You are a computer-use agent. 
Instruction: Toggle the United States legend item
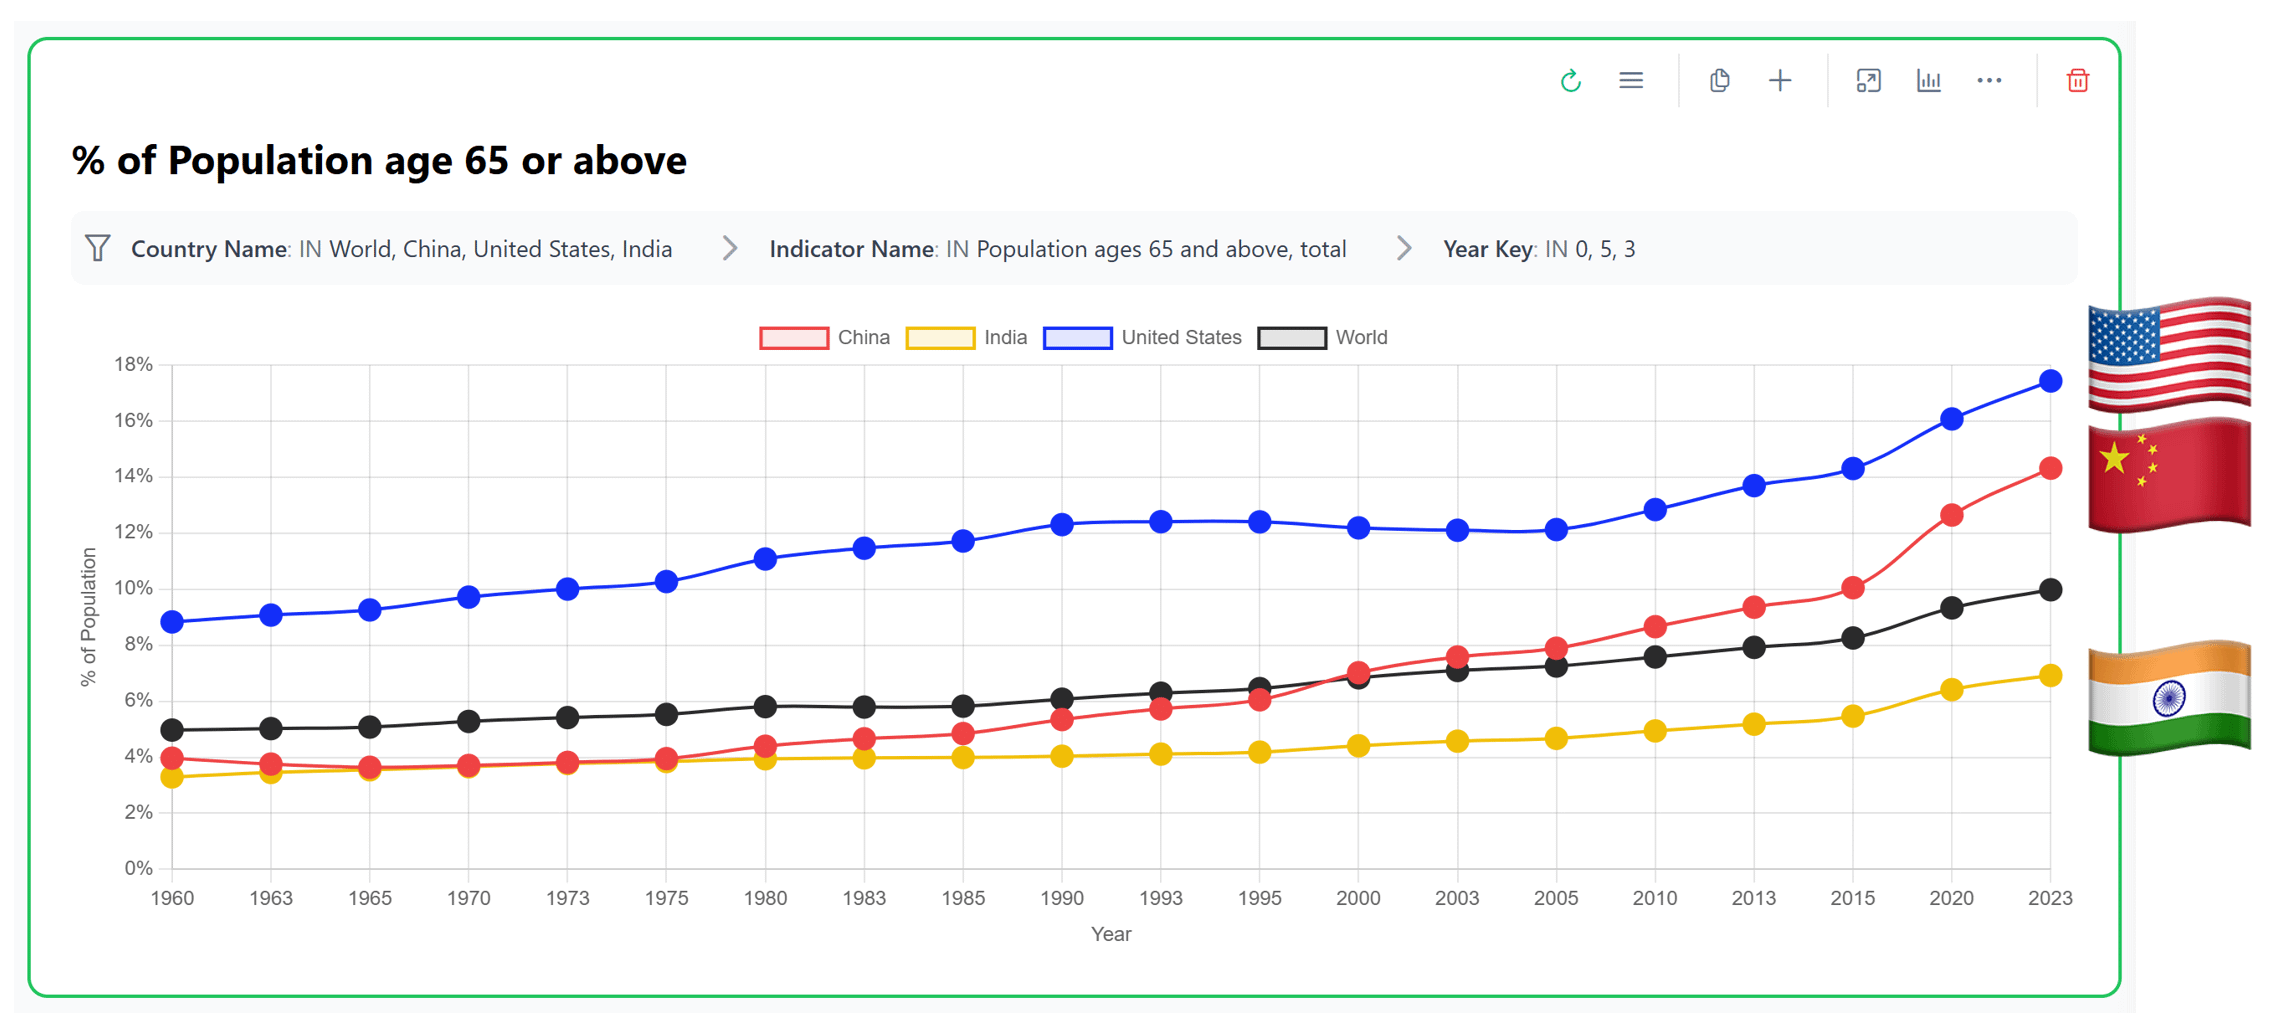pyautogui.click(x=1142, y=338)
